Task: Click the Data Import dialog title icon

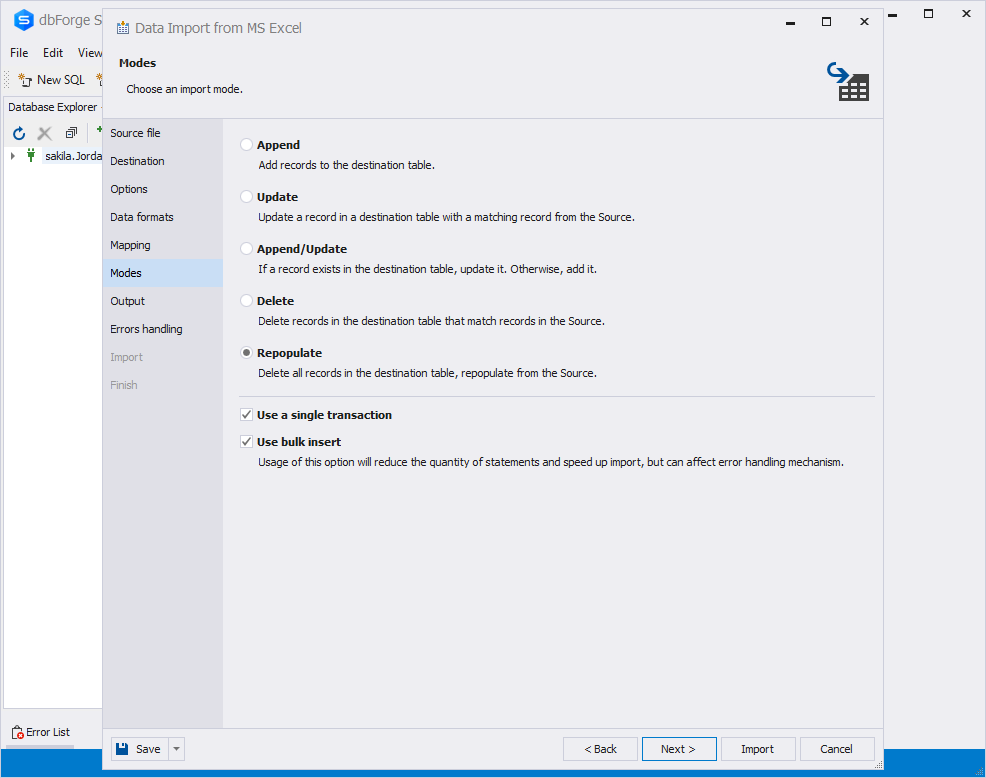Action: click(123, 28)
